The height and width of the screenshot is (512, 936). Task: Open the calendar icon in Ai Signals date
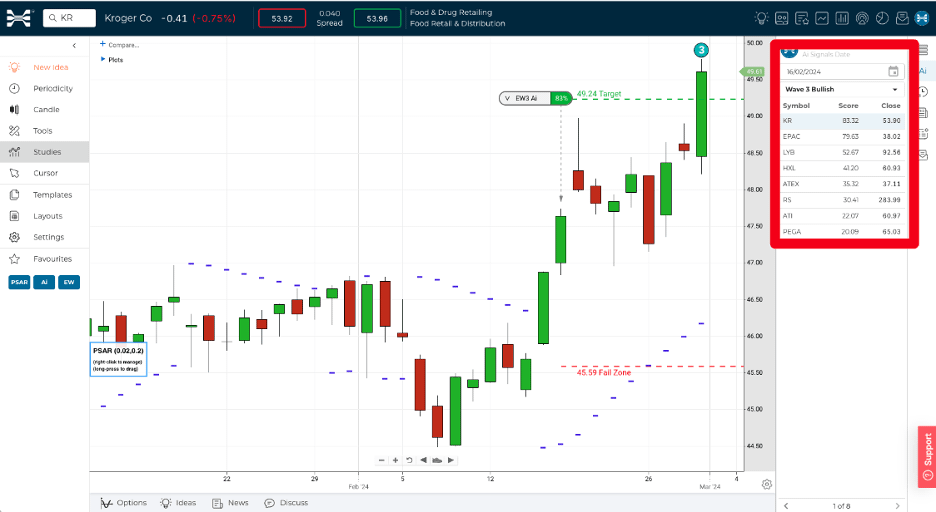click(x=893, y=72)
